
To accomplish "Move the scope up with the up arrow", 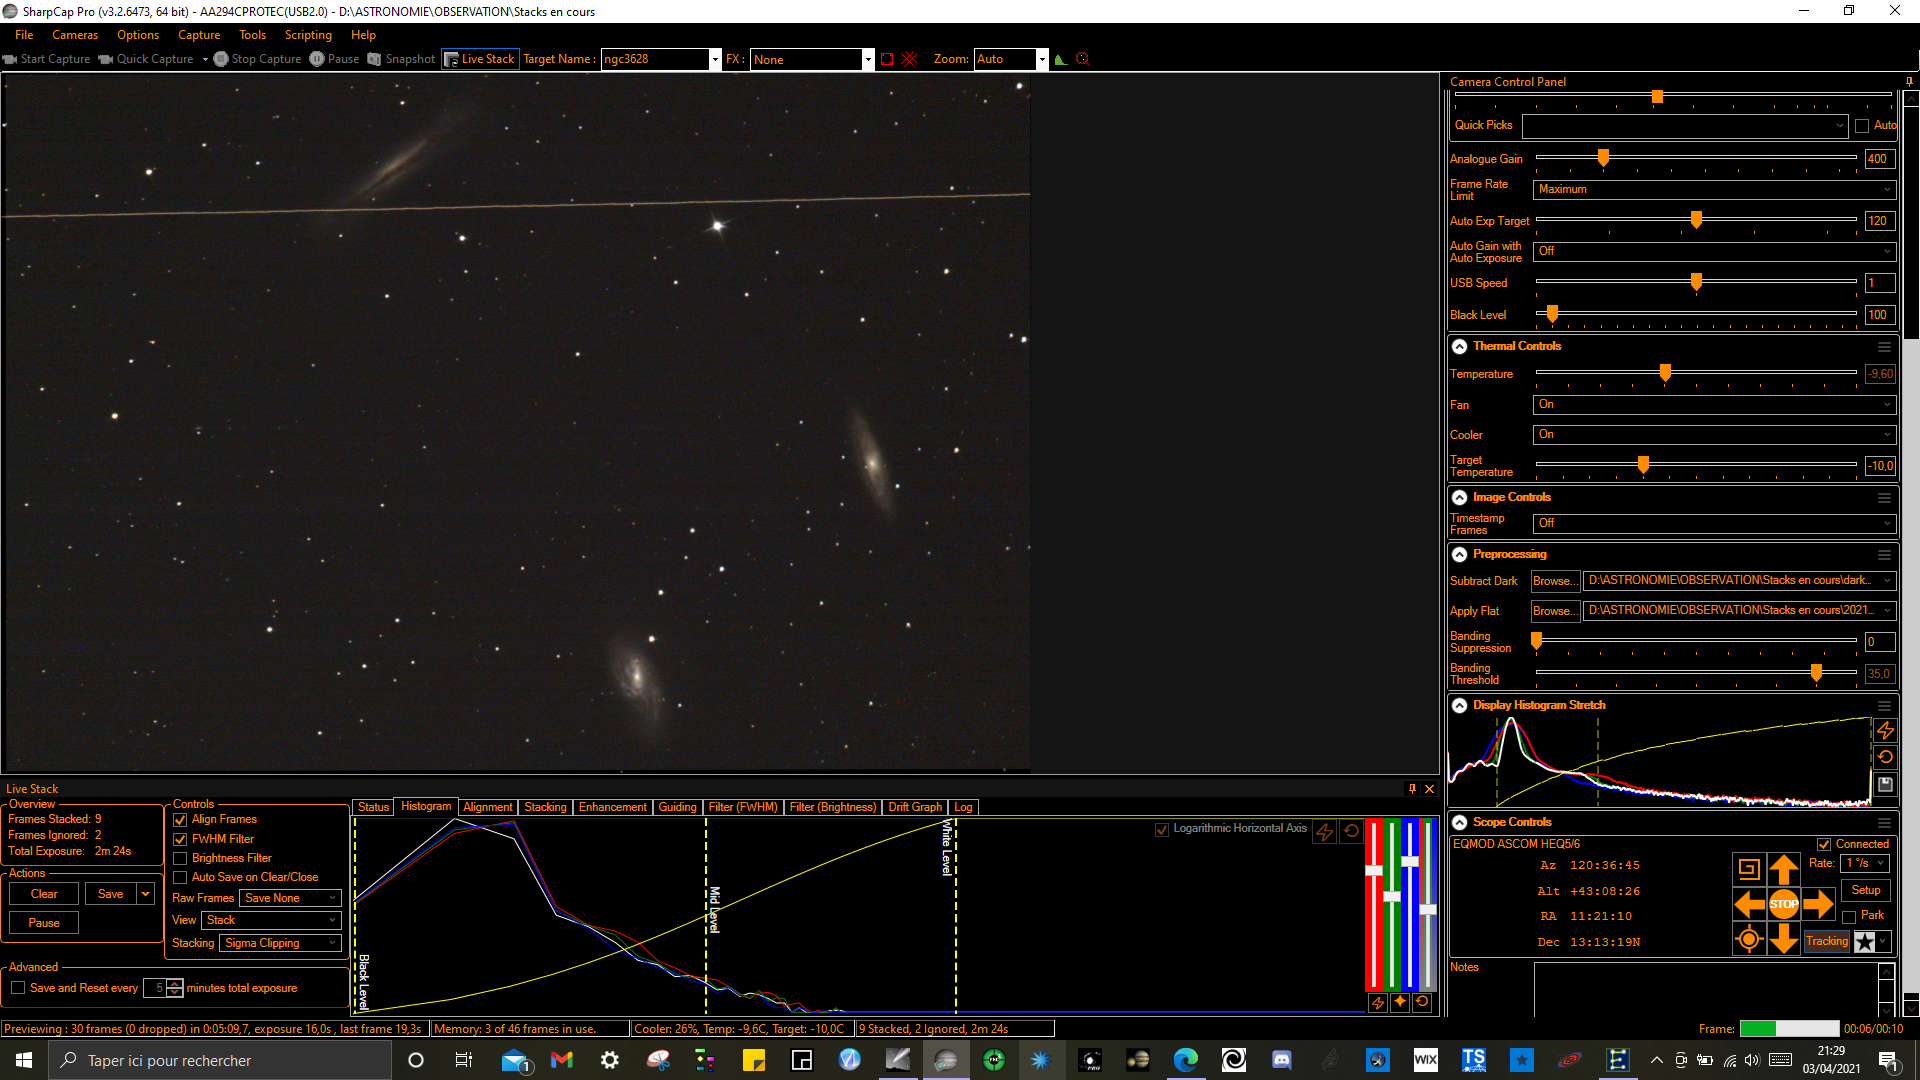I will (1784, 869).
